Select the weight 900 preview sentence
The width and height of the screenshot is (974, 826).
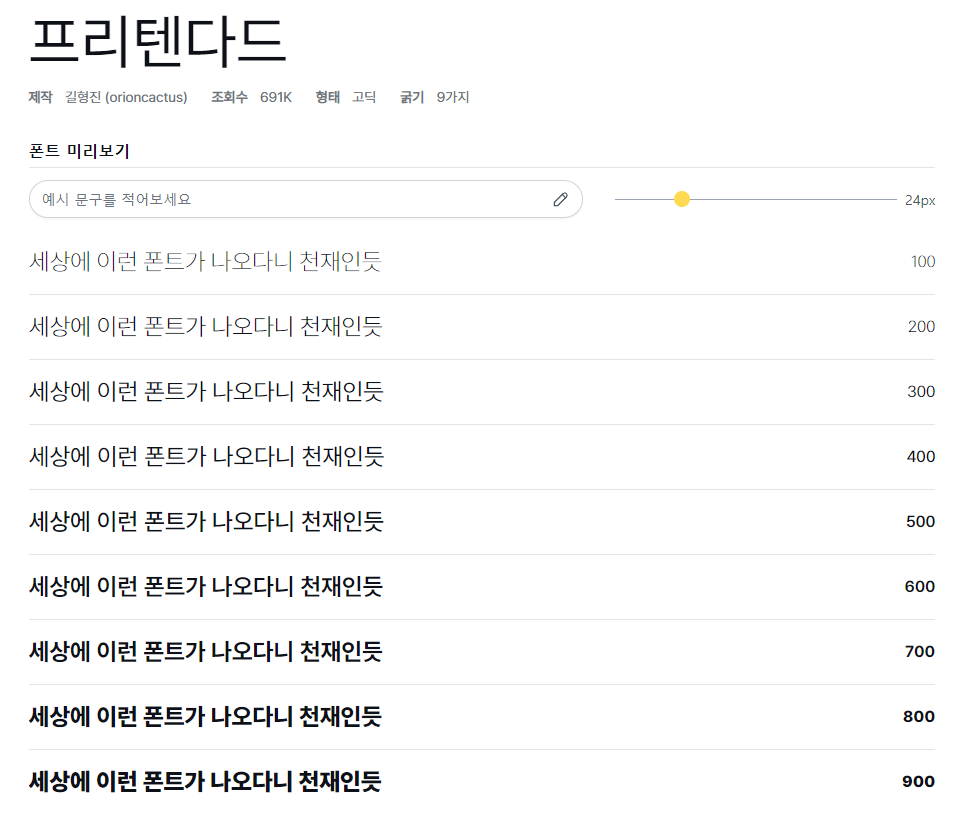(x=205, y=781)
